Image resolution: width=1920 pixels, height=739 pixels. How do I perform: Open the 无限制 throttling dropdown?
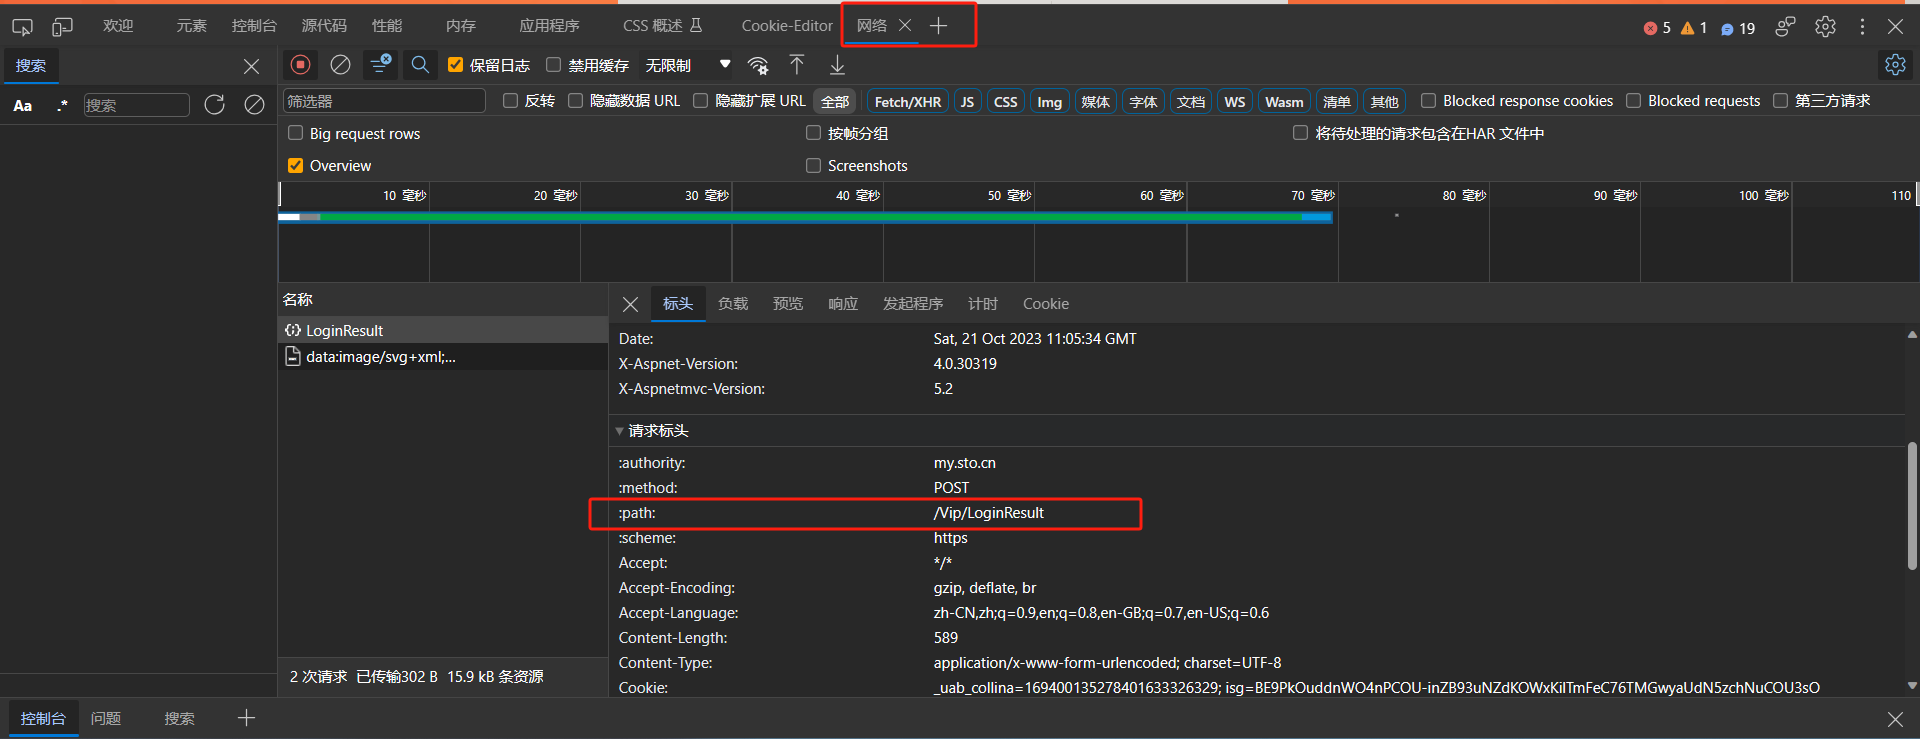(x=688, y=65)
